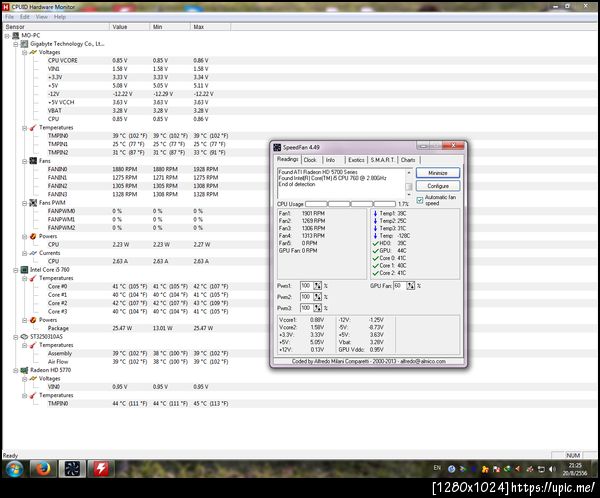
Task: Click the taskbar clock showing 21:25
Action: point(575,469)
